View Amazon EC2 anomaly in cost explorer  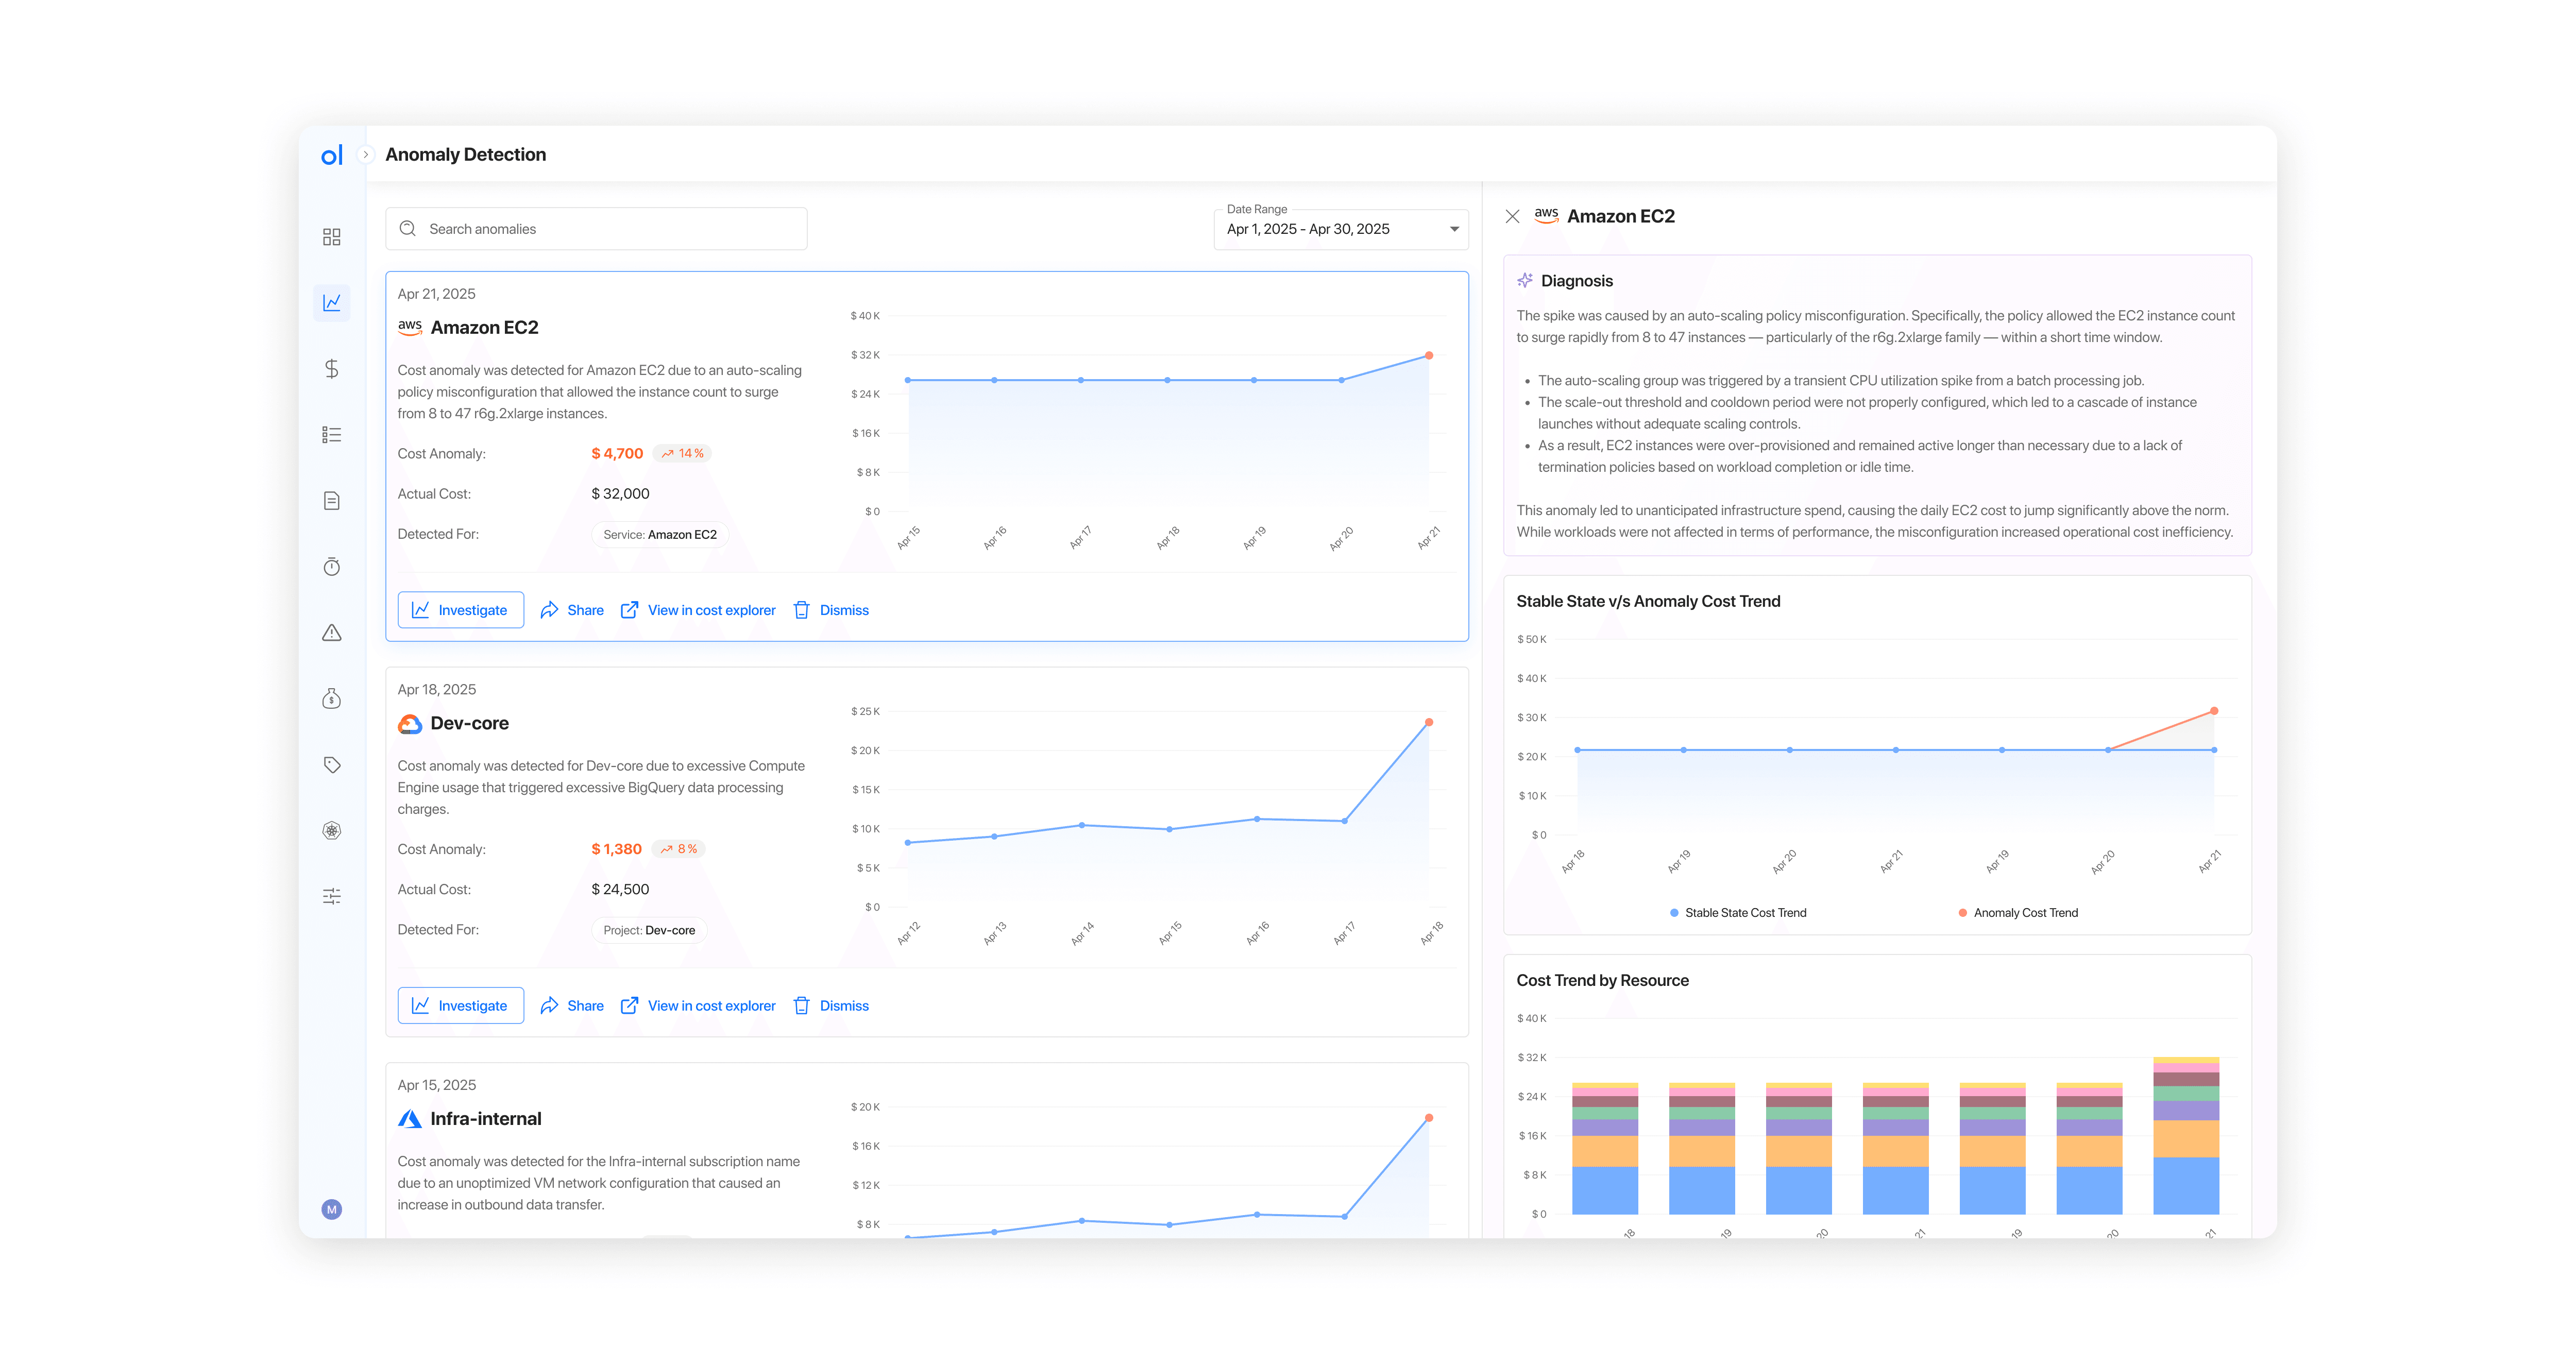pyautogui.click(x=698, y=610)
